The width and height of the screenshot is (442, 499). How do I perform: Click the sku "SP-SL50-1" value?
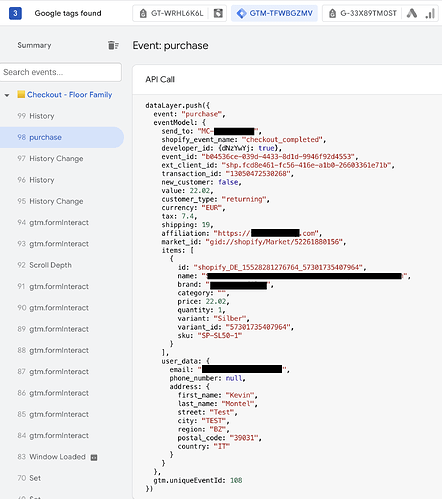coord(220,335)
